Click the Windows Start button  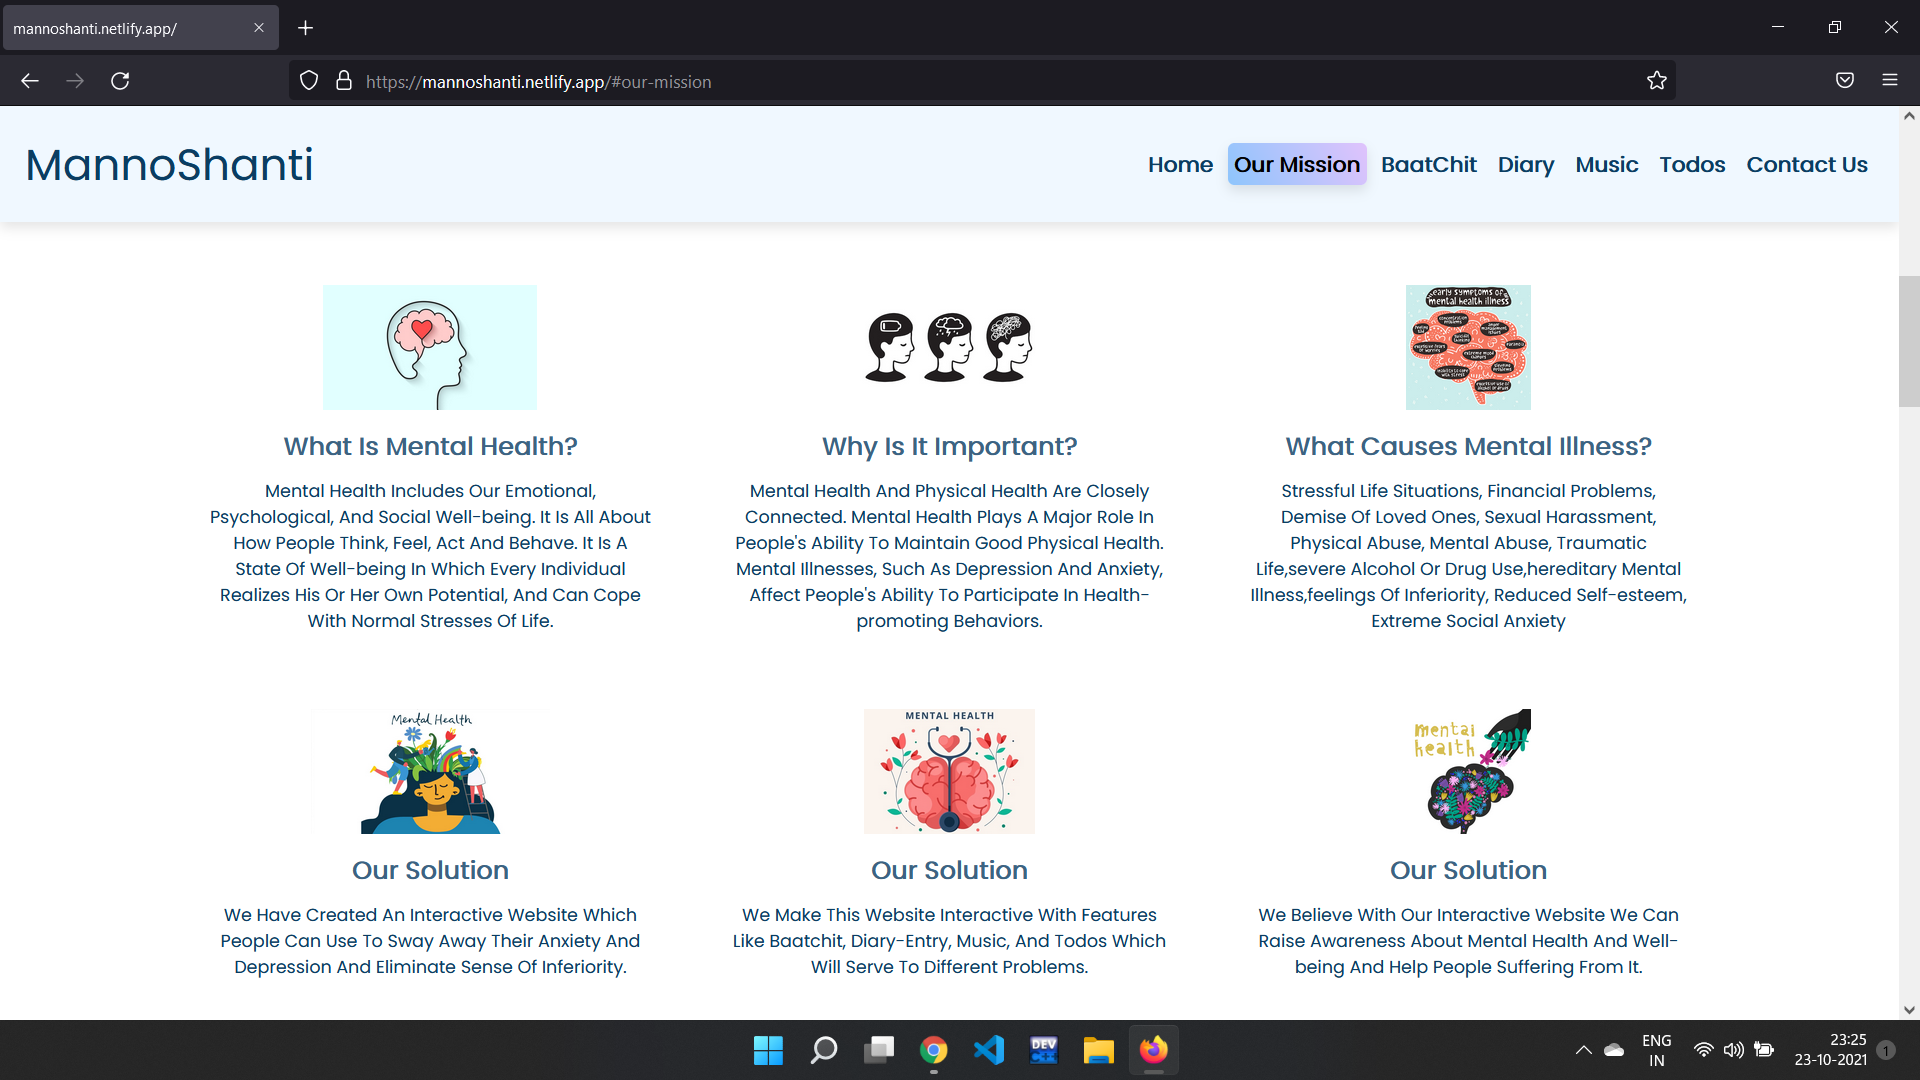click(x=768, y=1050)
